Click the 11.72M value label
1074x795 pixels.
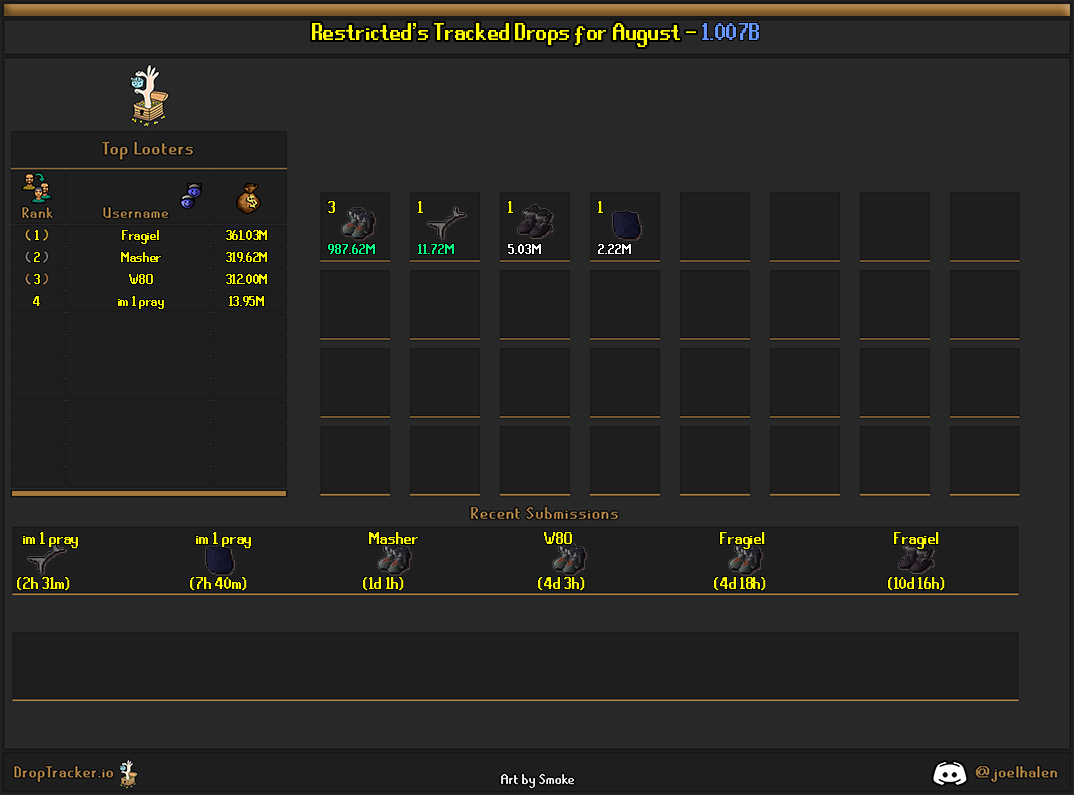coord(436,249)
